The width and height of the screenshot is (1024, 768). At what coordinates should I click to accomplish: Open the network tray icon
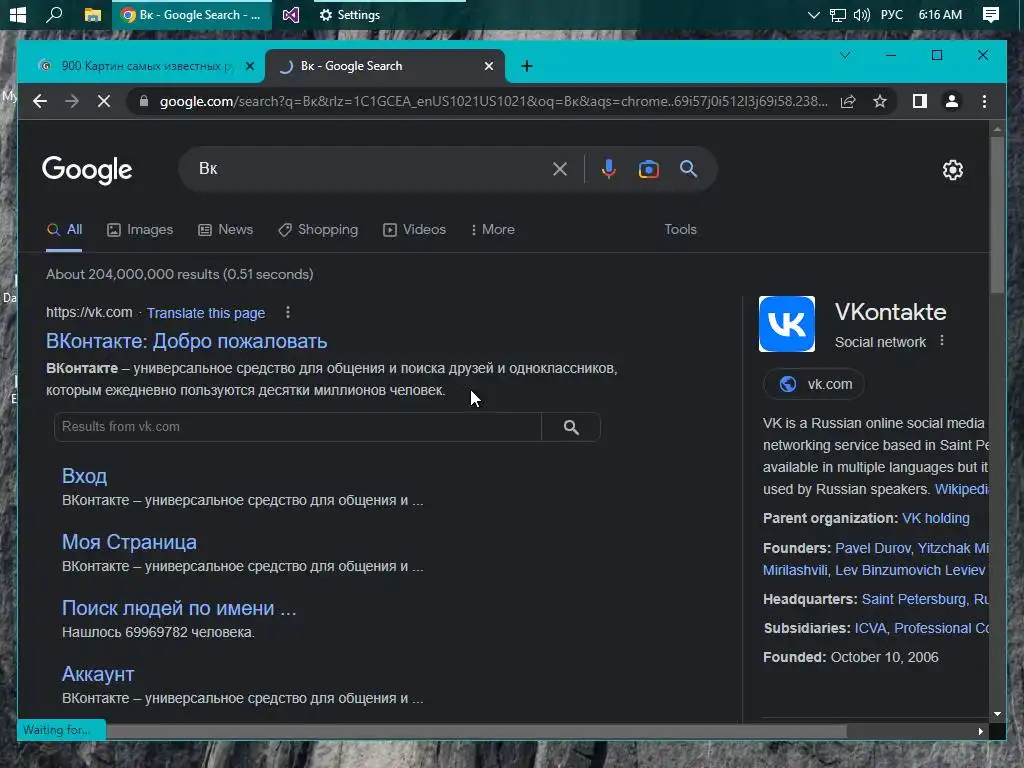837,14
